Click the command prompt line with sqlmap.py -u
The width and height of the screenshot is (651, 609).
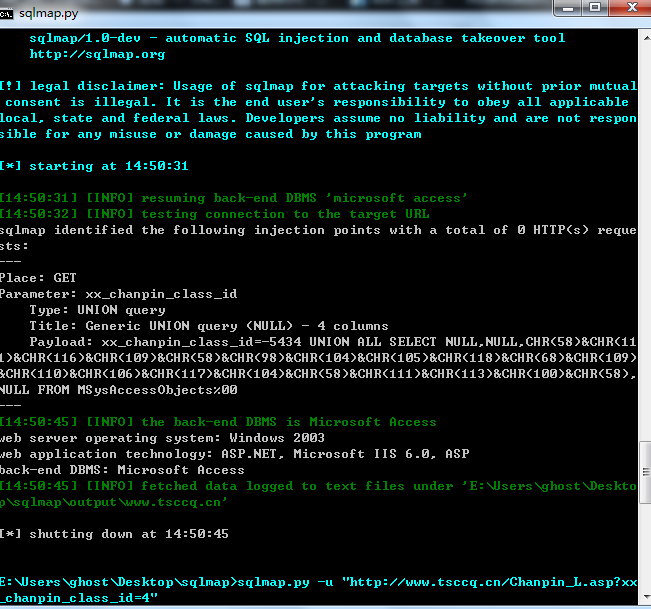(318, 582)
